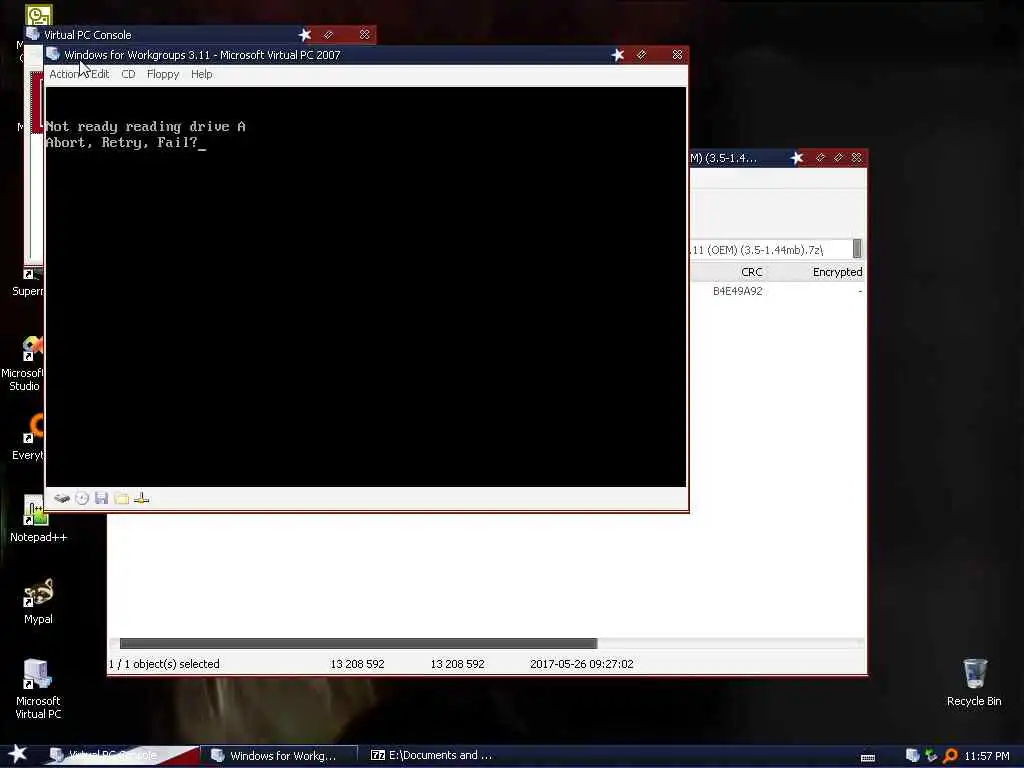Click the safely remove hardware tray icon
Viewport: 1024px width, 768px height.
pos(931,756)
